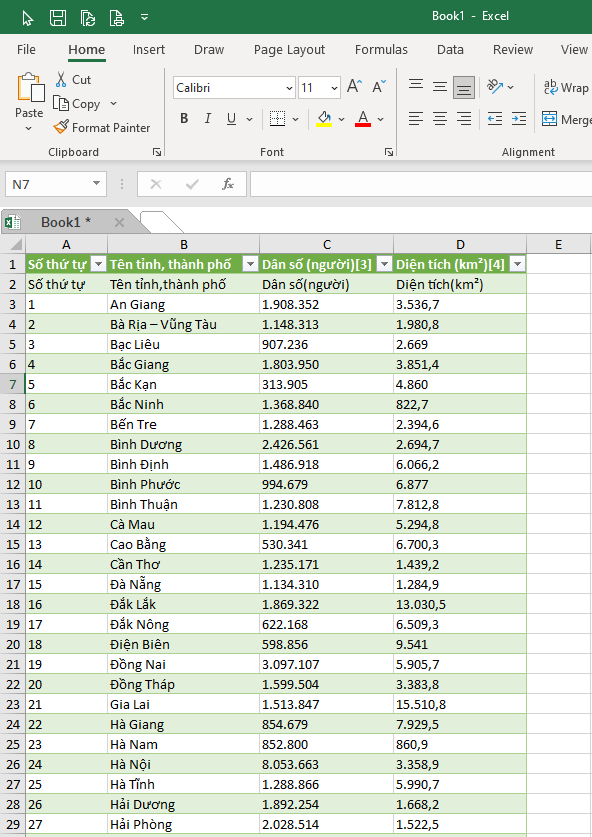592x837 pixels.
Task: Open the Calibri font name dropdown
Action: [x=289, y=88]
